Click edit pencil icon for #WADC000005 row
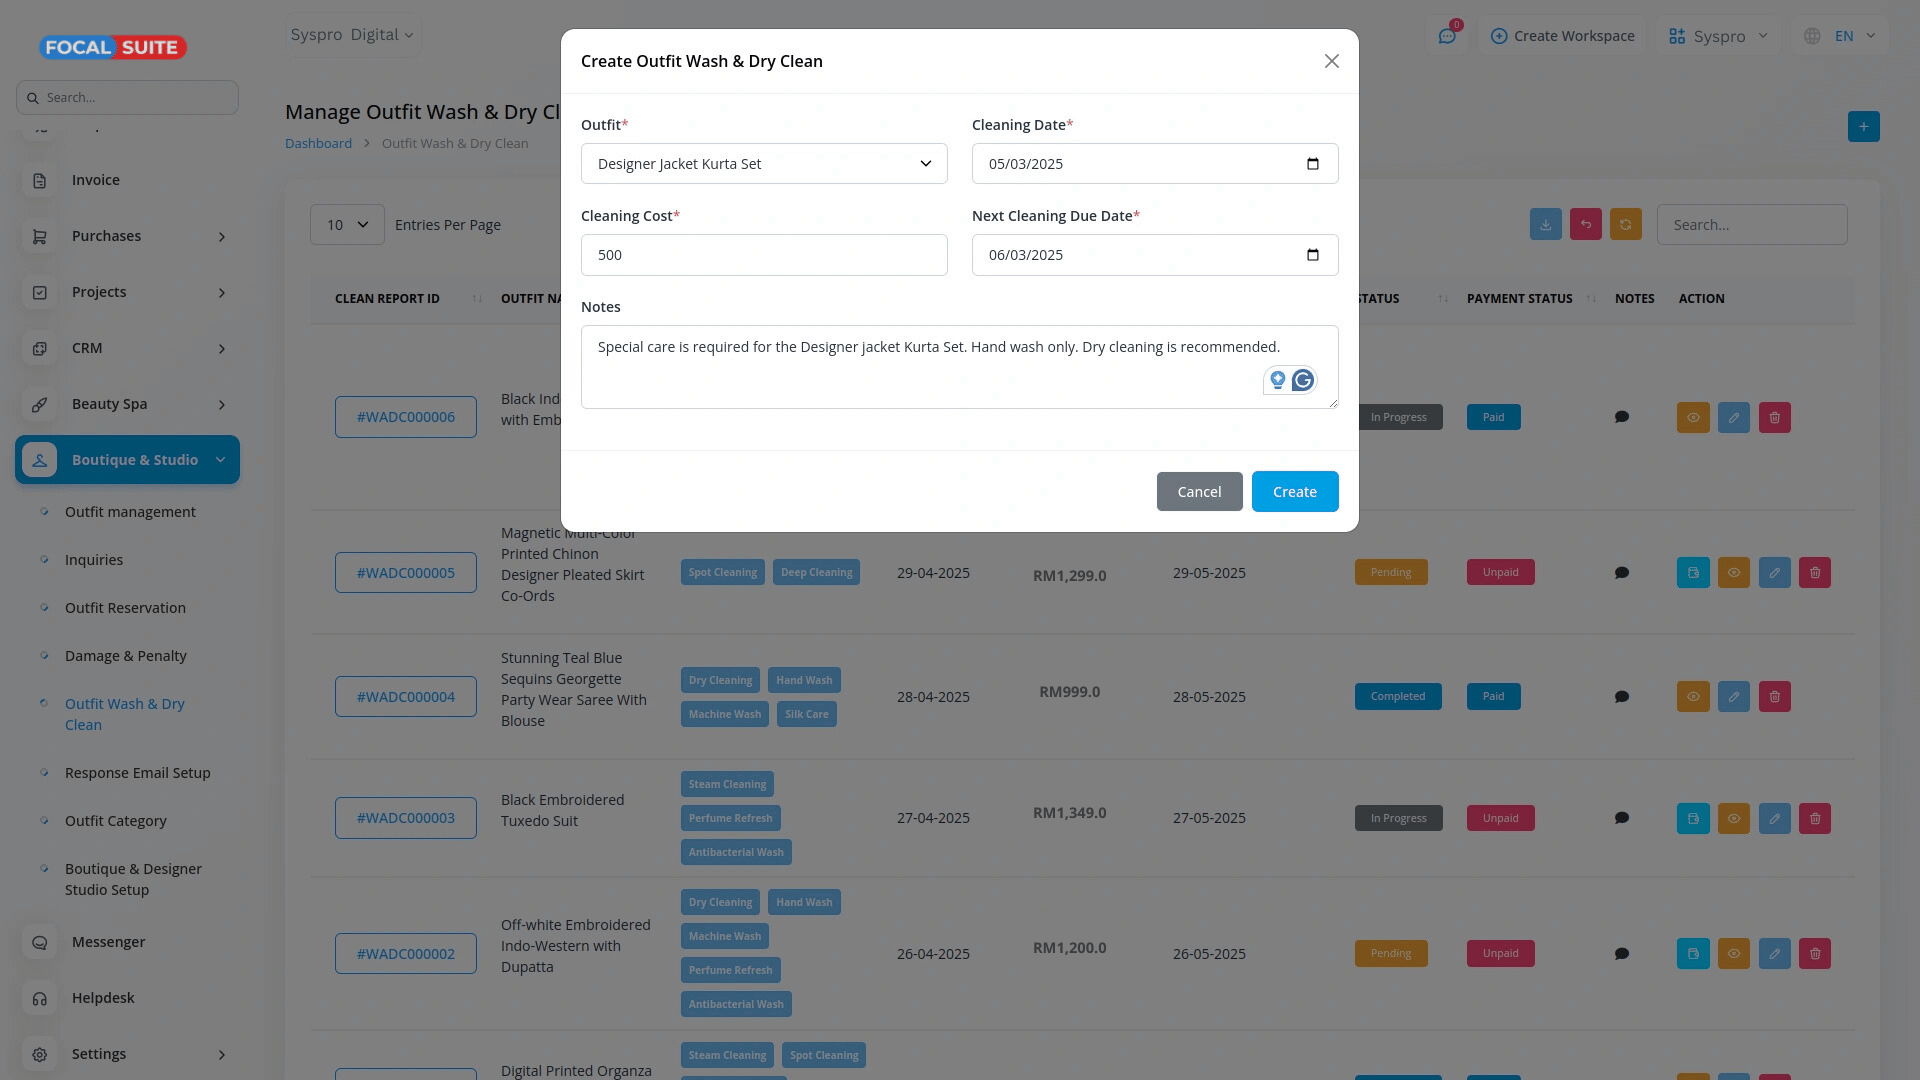 1774,573
